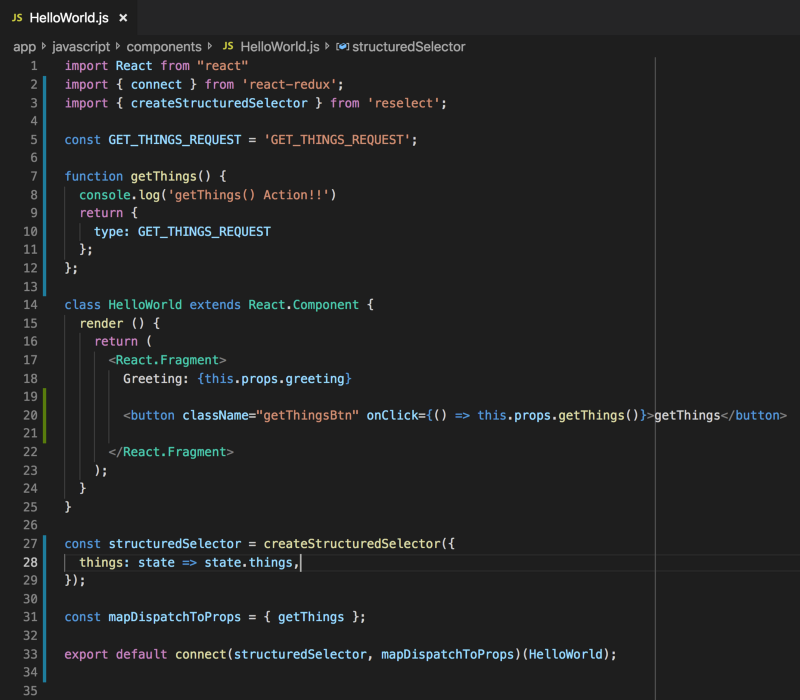Click 'mapDispatchToProps' declaration on line 31

(x=174, y=617)
